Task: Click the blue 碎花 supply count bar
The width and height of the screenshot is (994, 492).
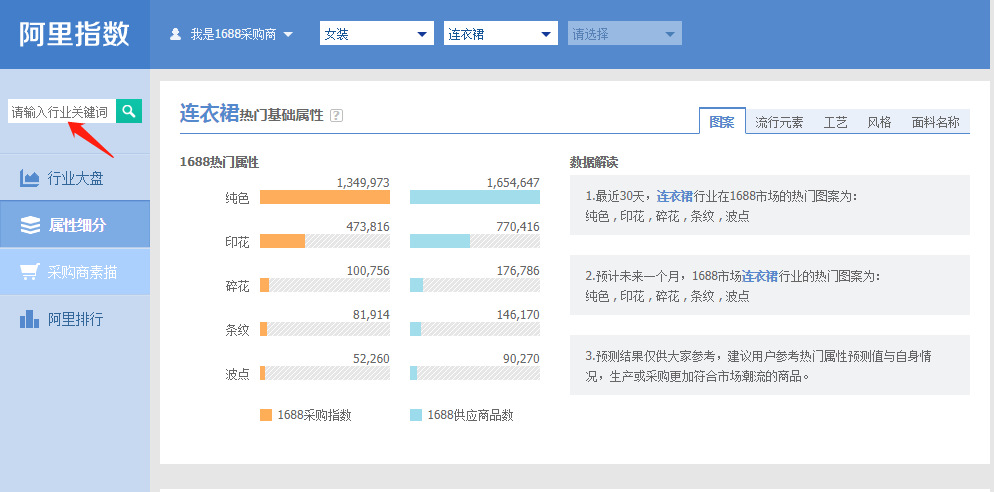Action: (x=416, y=285)
